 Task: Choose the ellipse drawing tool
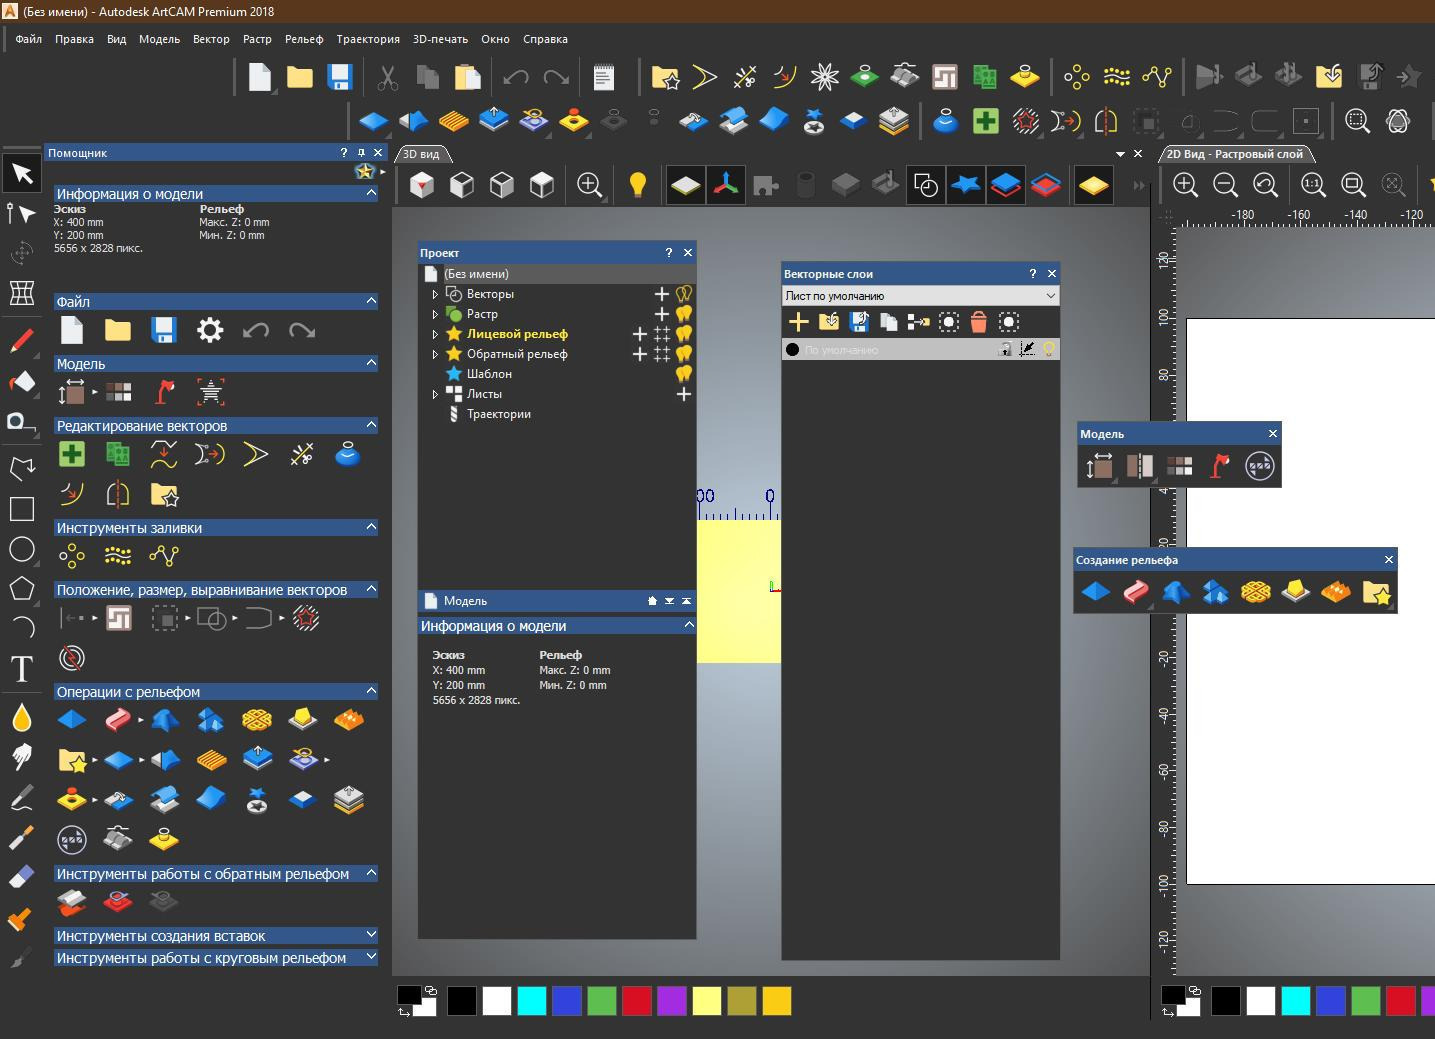click(22, 549)
